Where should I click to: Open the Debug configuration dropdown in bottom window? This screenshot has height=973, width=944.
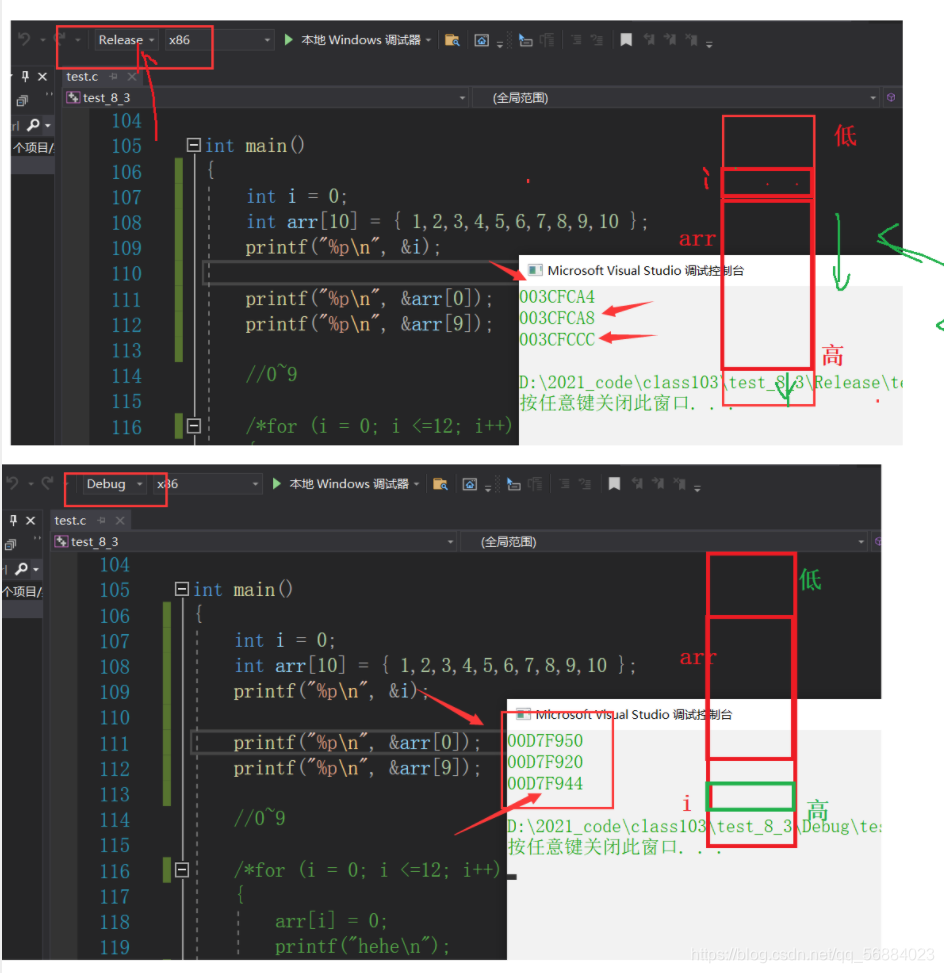(114, 483)
